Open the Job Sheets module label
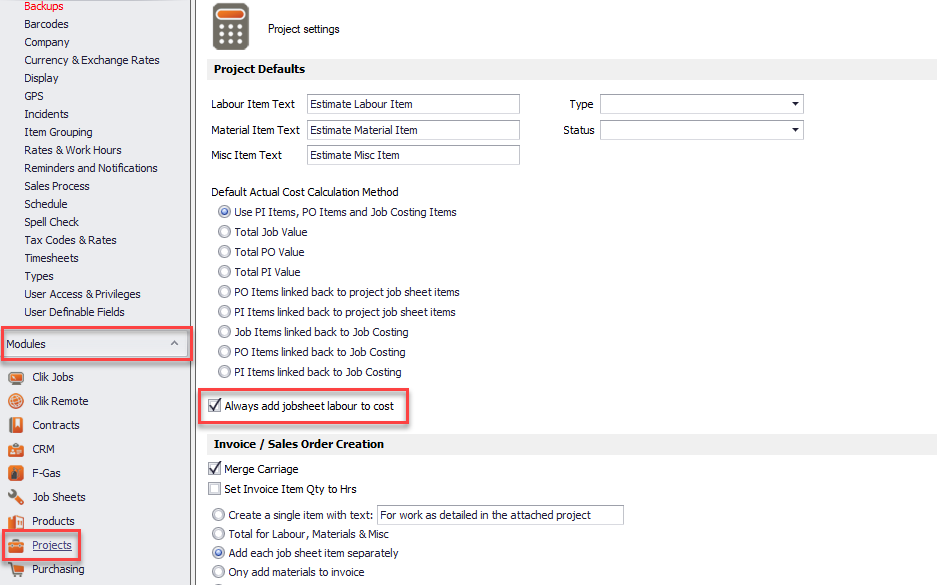 [59, 497]
